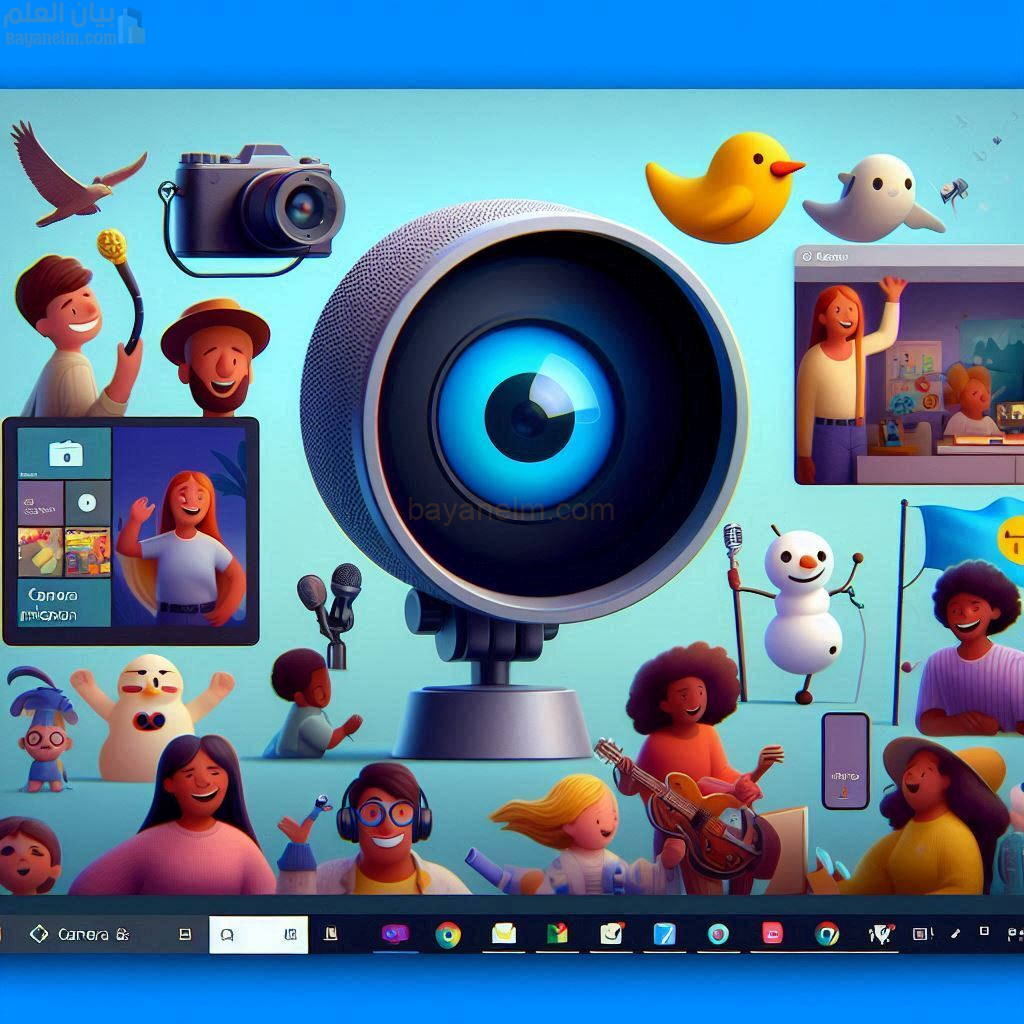Click the round disc tile in tablet panel

tap(88, 502)
